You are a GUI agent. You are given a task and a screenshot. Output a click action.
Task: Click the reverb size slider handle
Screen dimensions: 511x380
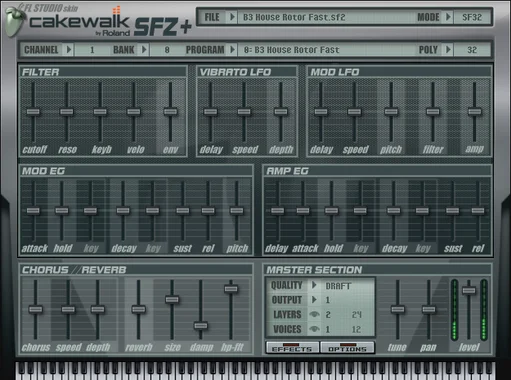172,299
